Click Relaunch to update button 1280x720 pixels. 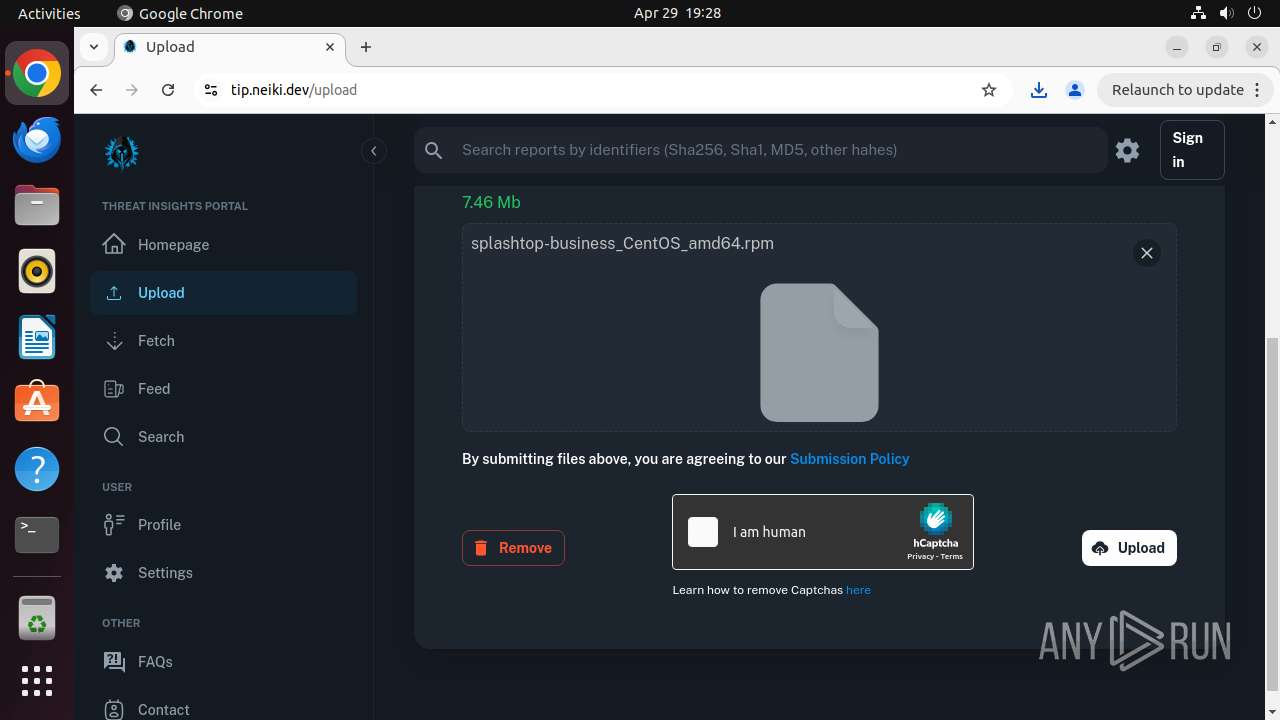click(x=1185, y=90)
